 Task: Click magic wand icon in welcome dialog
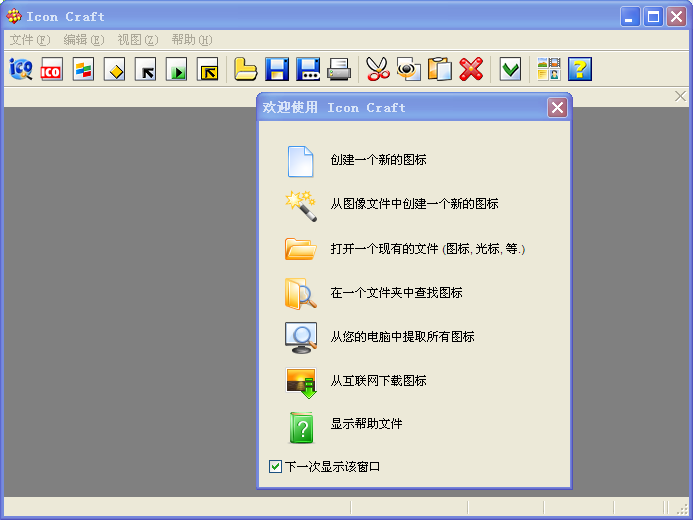point(301,206)
